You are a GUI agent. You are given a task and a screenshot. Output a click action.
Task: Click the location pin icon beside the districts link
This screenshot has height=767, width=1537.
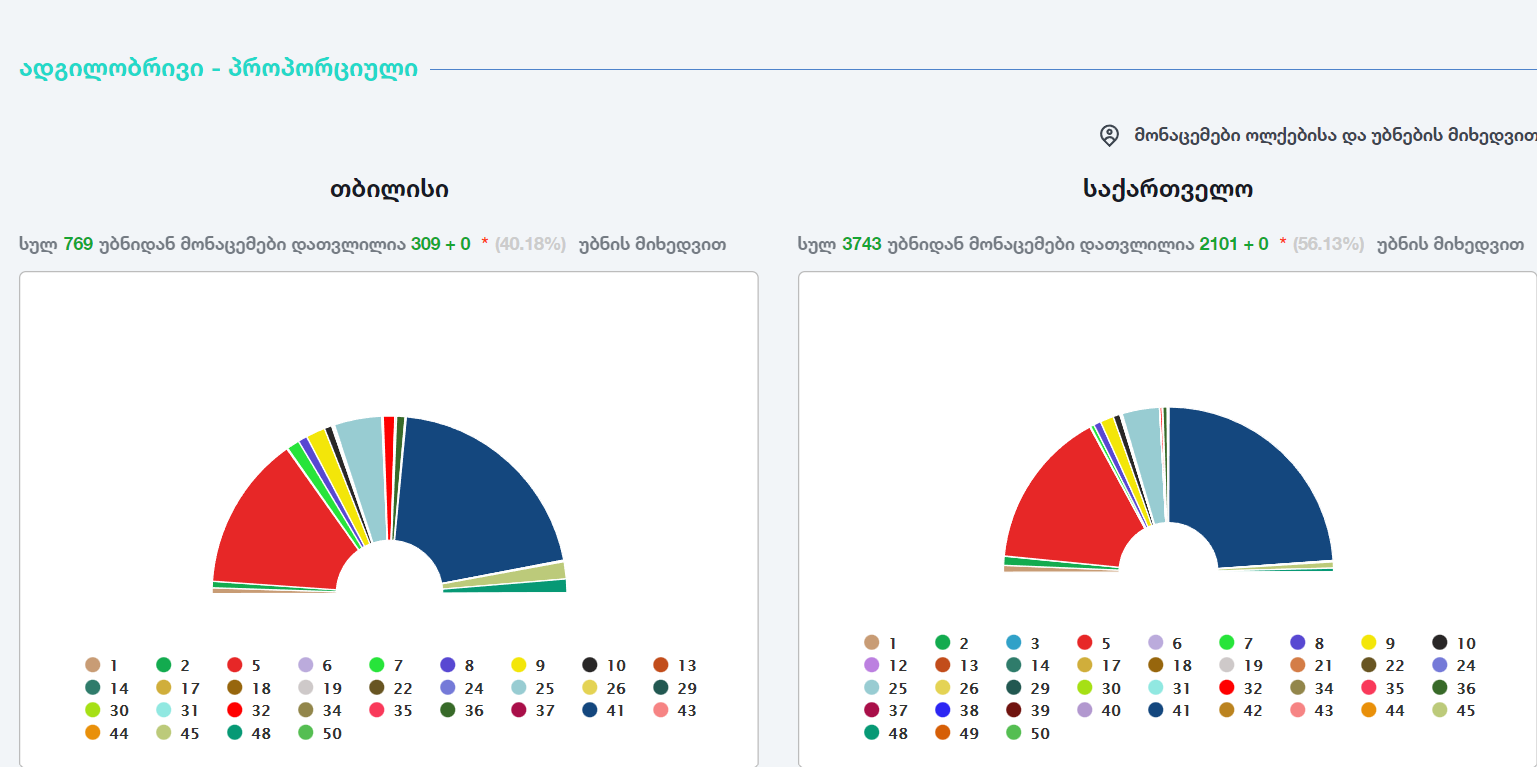1109,135
